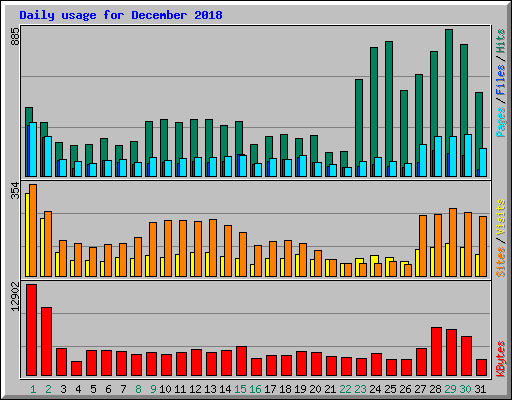Click day label 12 on the x-axis
This screenshot has height=400, width=512.
click(x=195, y=389)
